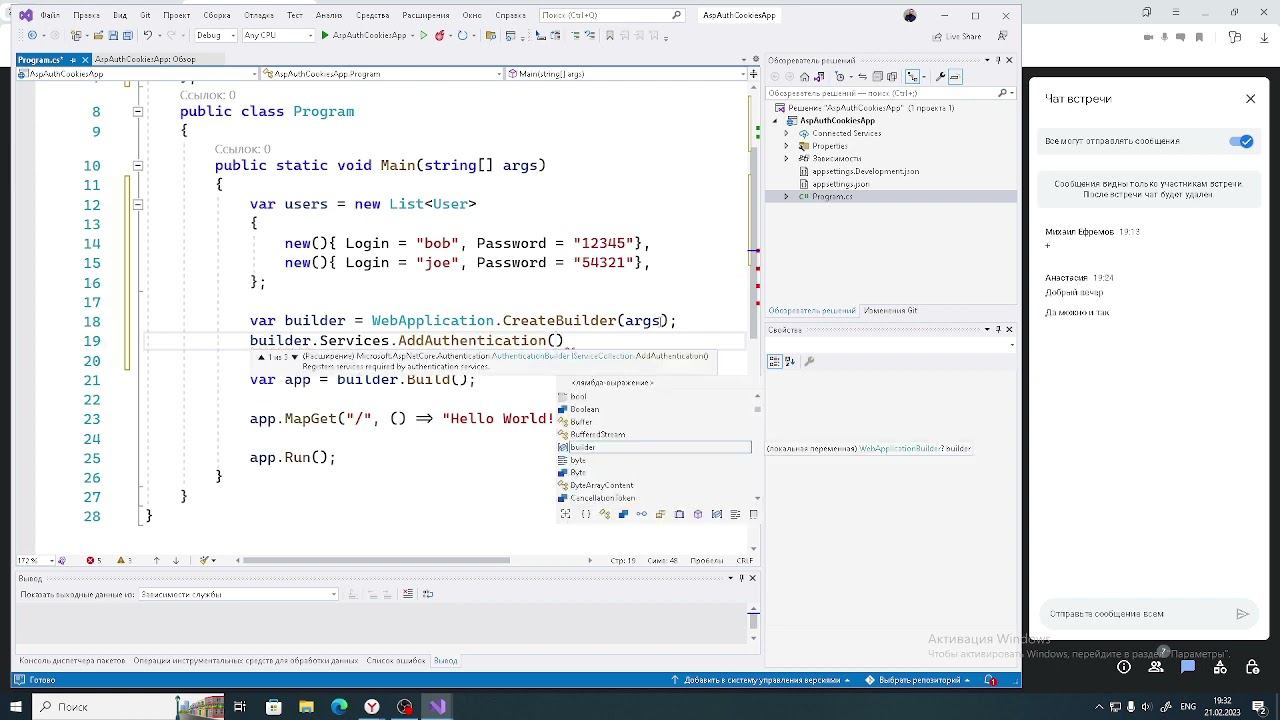This screenshot has width=1280, height=720.
Task: Click the wrench Properties icon in Solution Explorer
Action: coord(940,77)
